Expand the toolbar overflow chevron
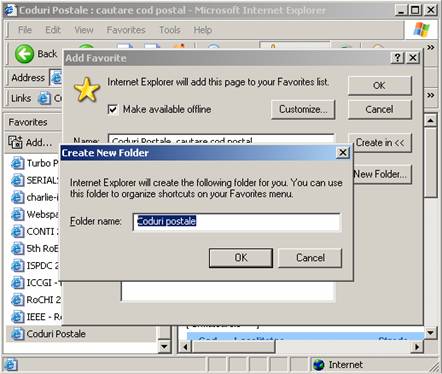 click(431, 47)
